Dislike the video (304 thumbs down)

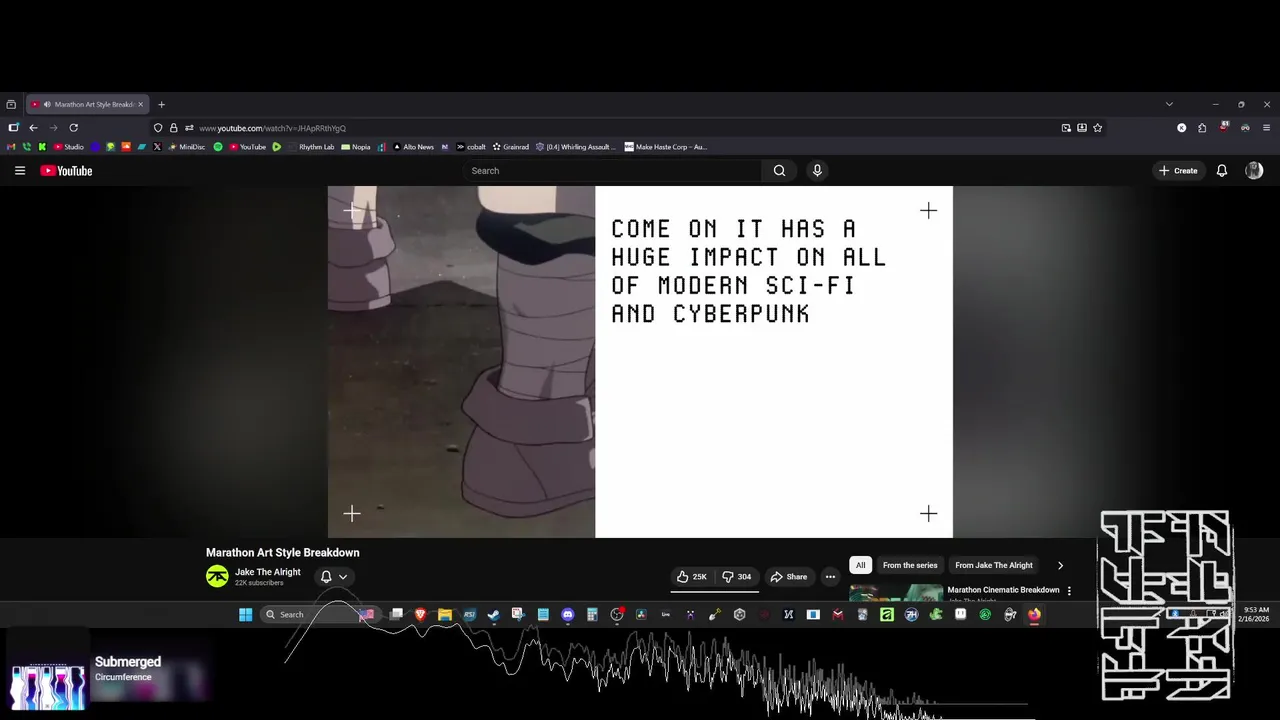coord(737,577)
